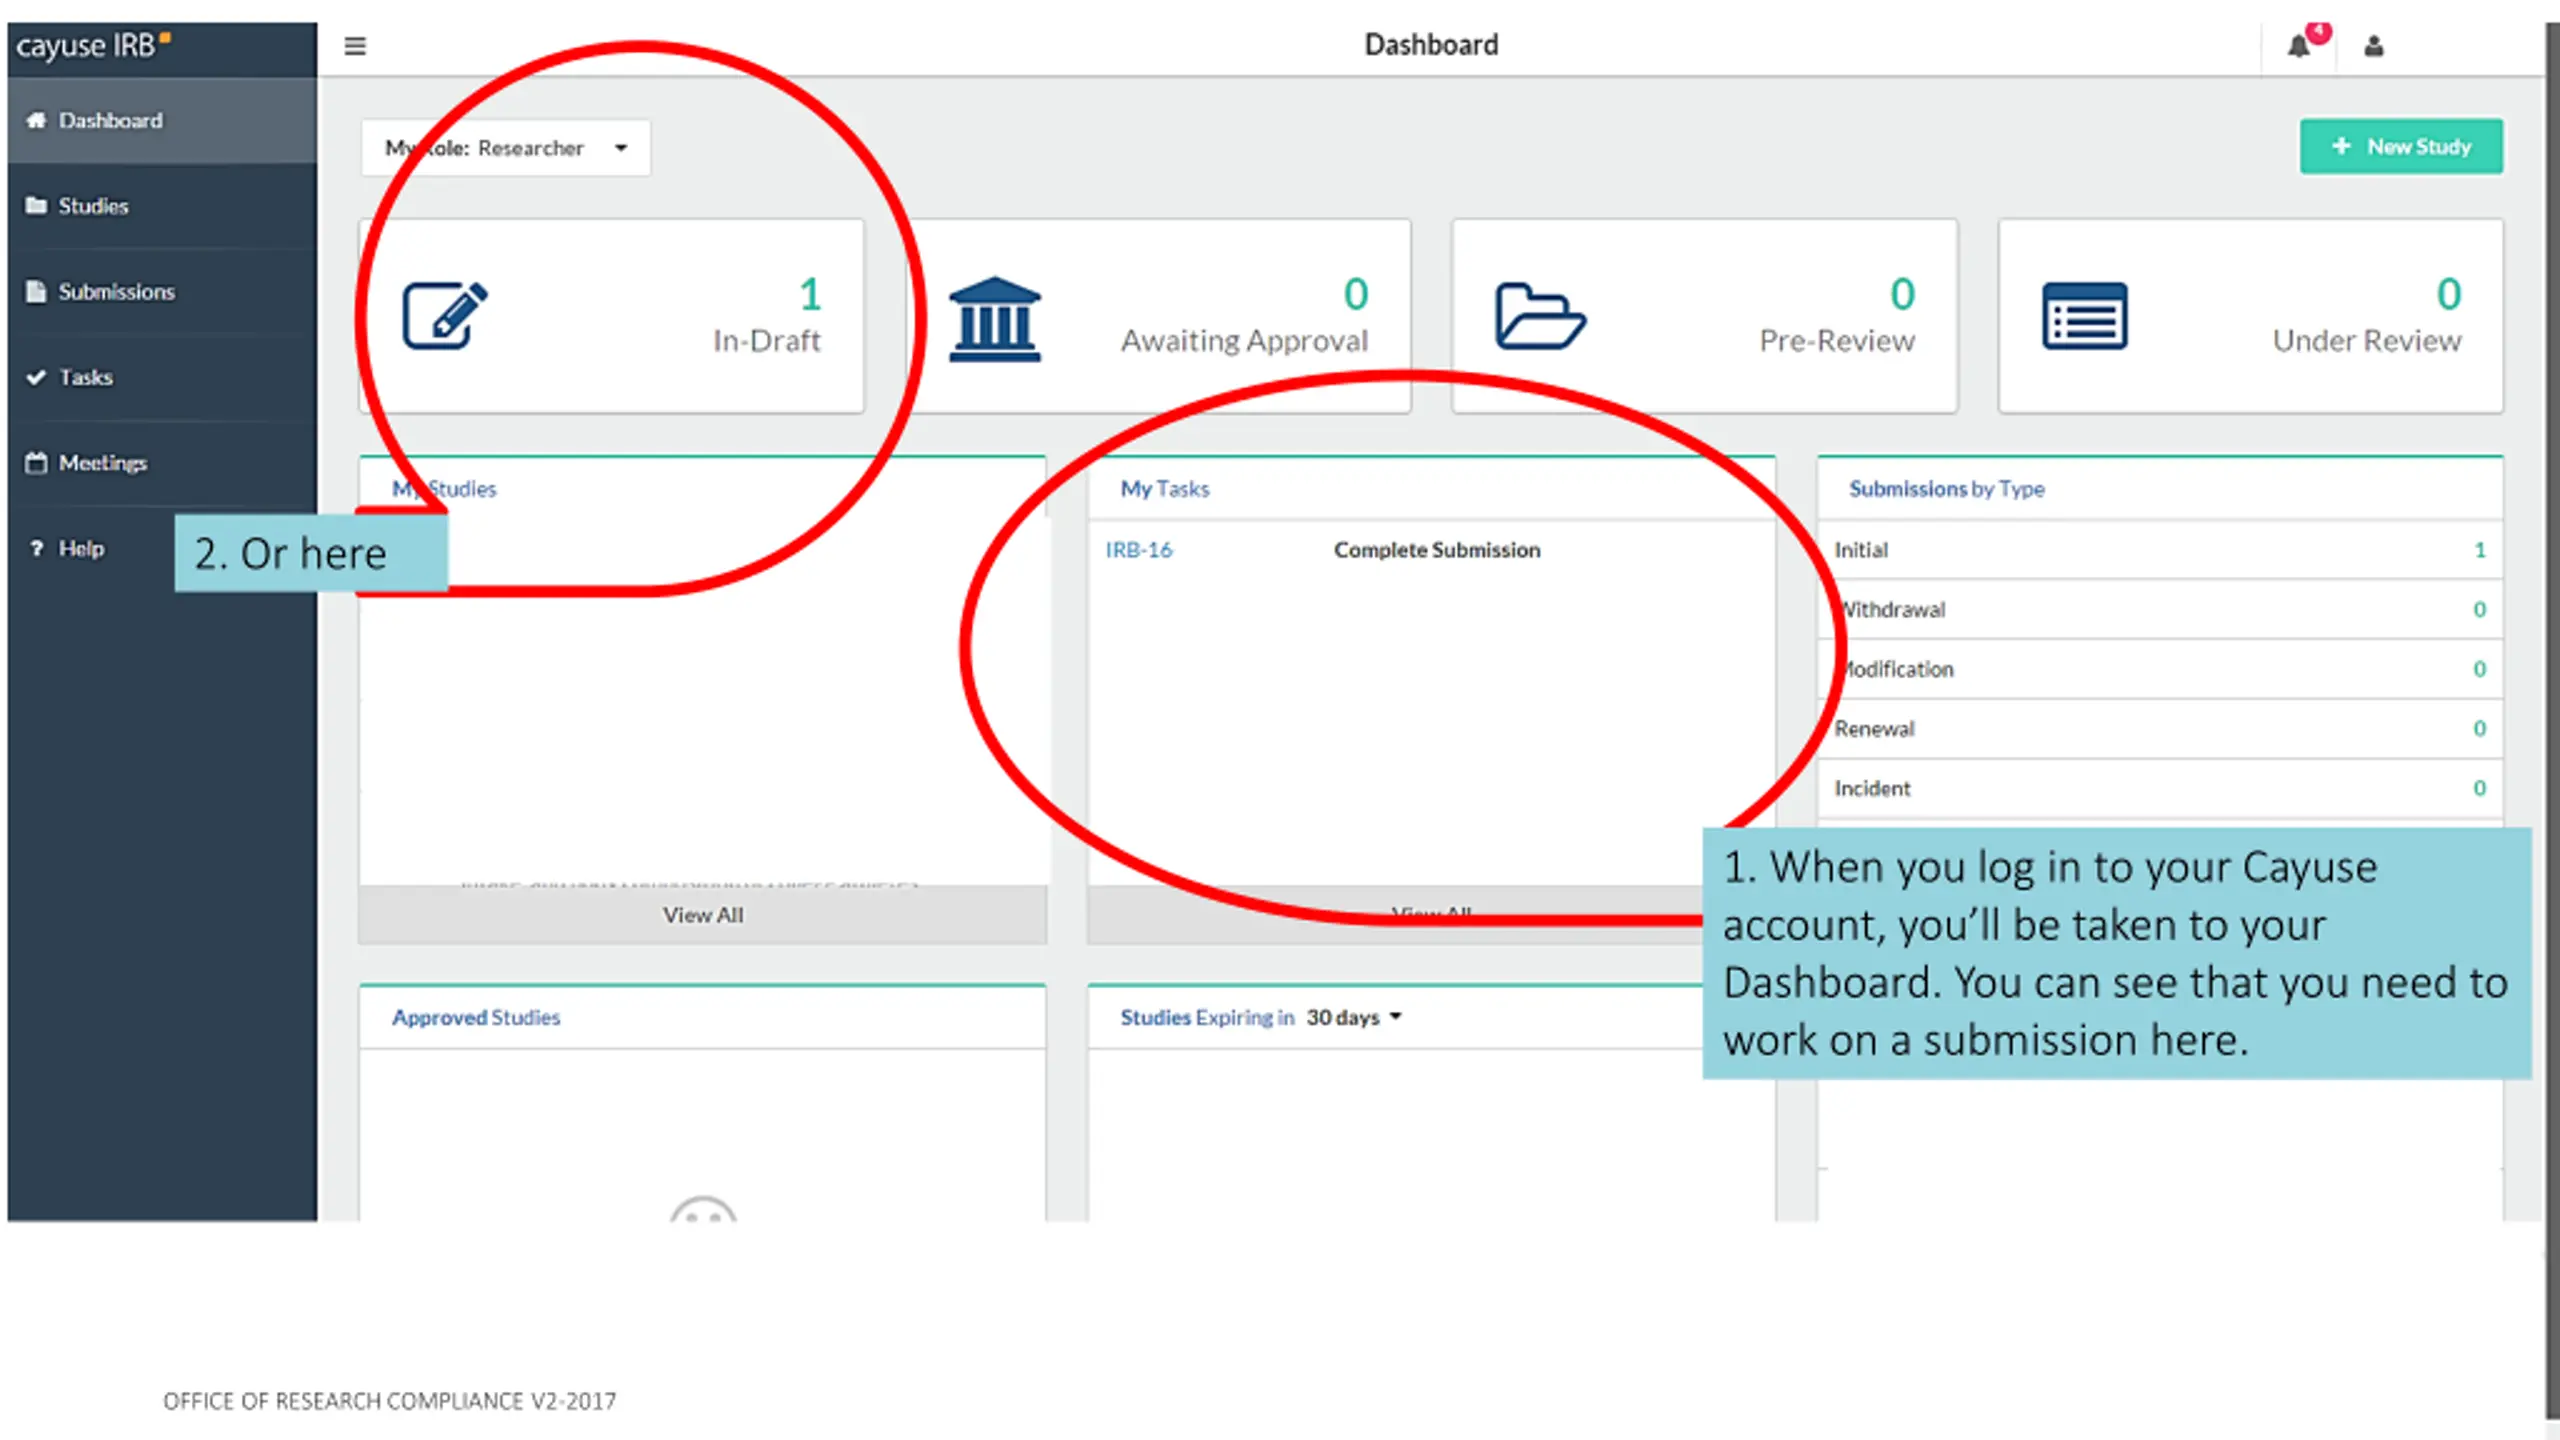
Task: Click the folder icon beside Studies
Action: (37, 205)
